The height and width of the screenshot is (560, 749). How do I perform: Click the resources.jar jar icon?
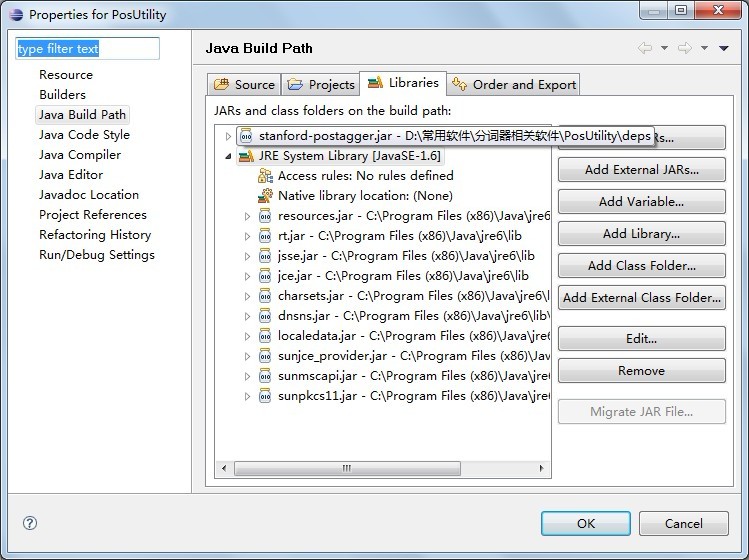265,216
